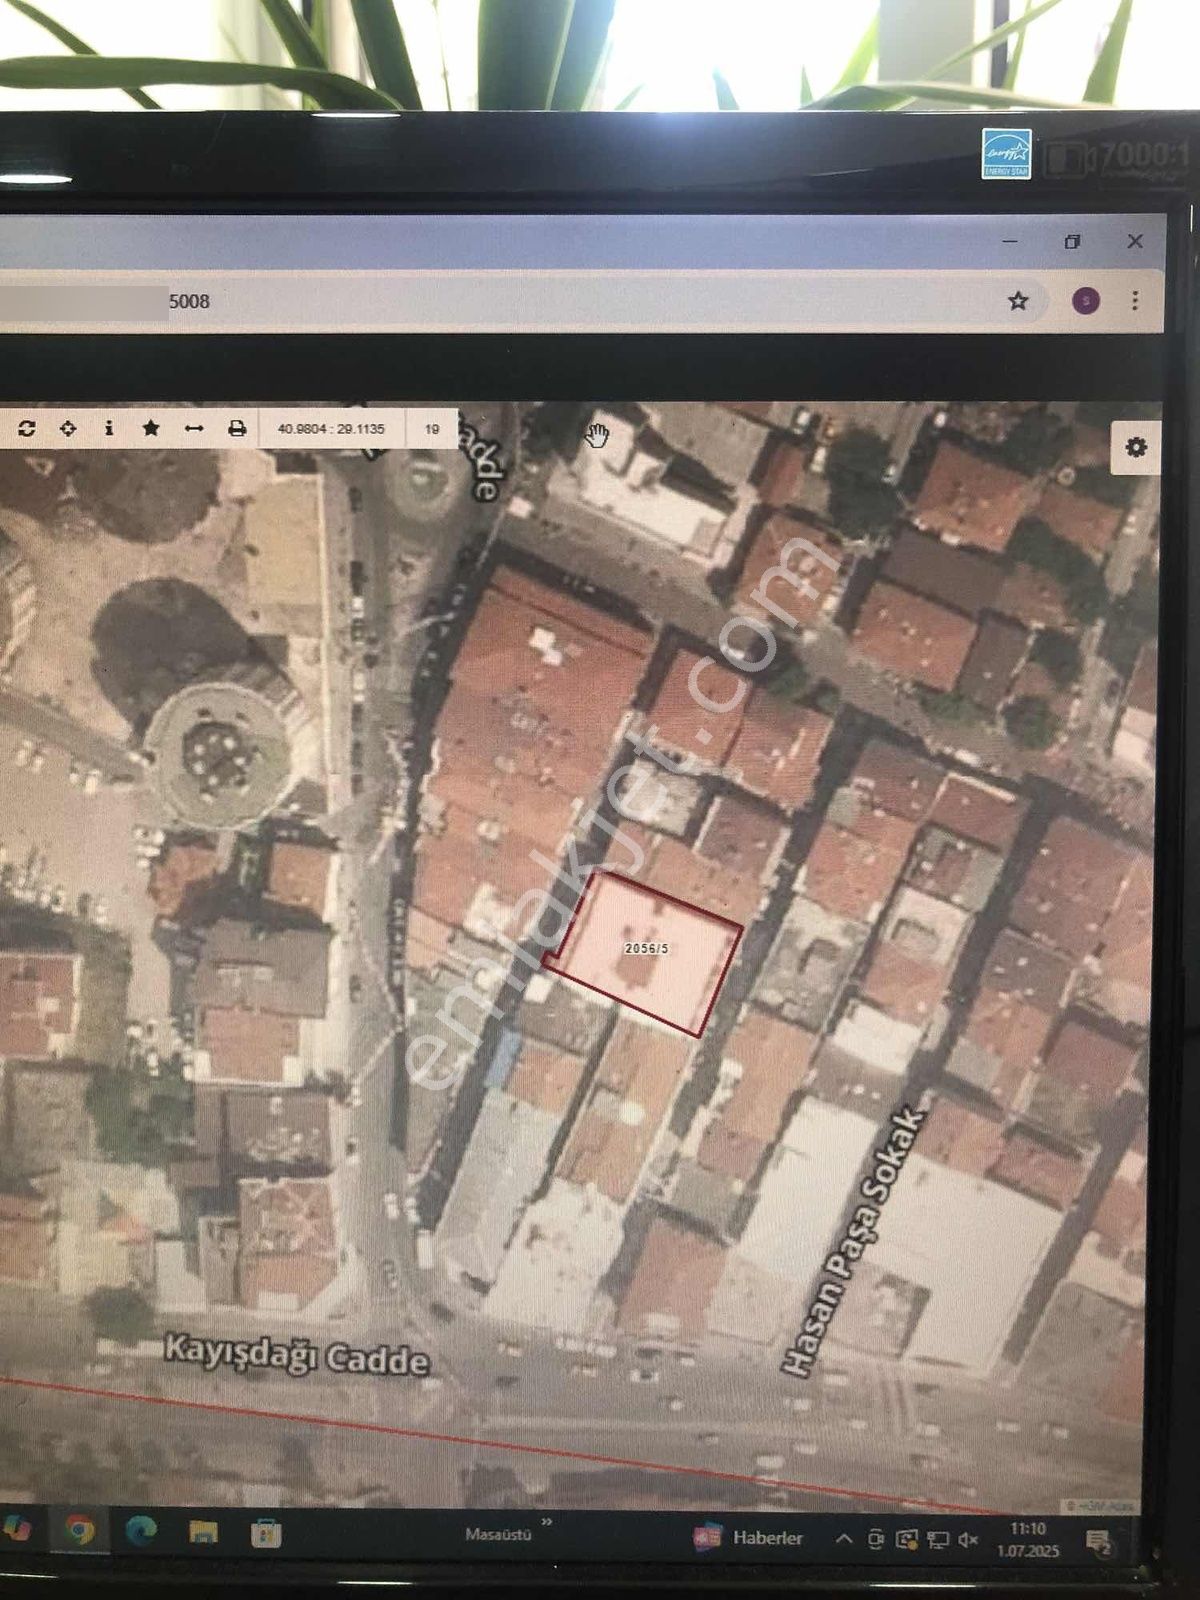This screenshot has height=1600, width=1200.
Task: Open the Chrome profile avatar
Action: (1086, 301)
